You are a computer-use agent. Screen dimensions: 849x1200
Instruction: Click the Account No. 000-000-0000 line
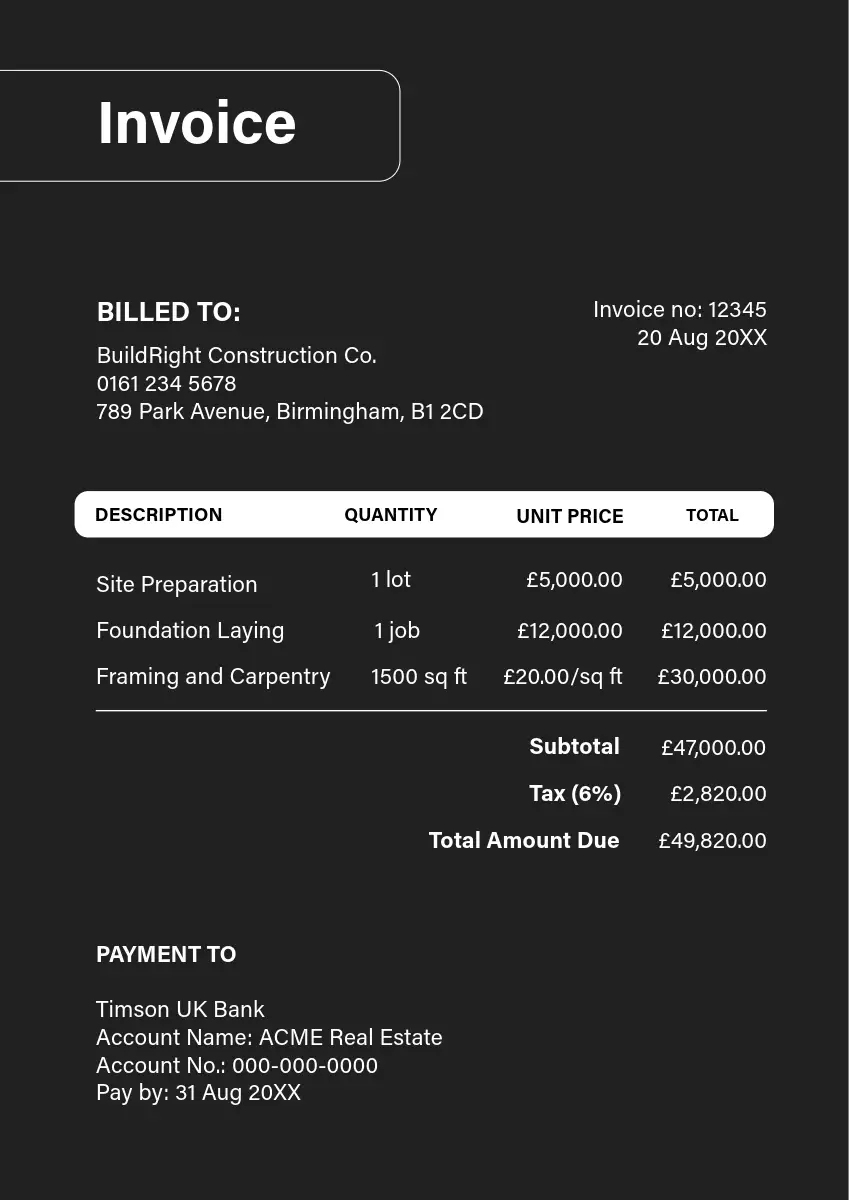(237, 1065)
